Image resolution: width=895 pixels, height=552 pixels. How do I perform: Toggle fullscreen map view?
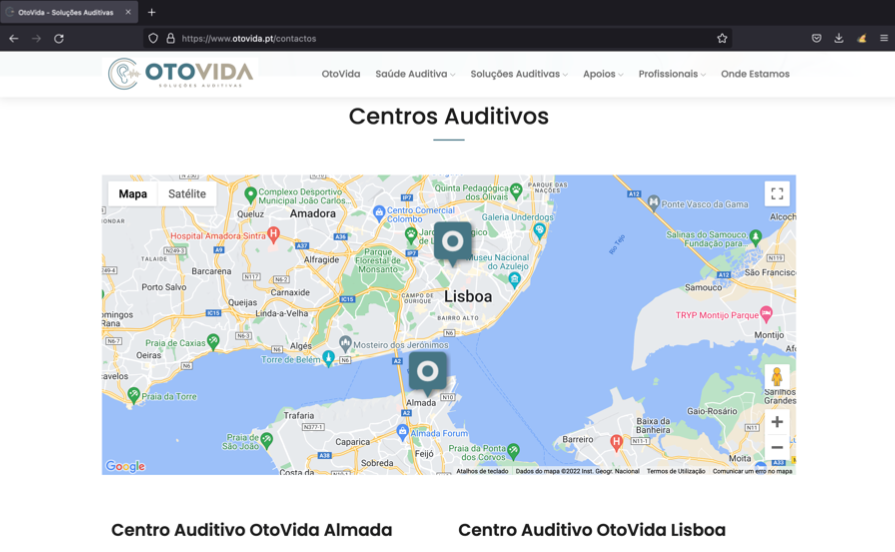tap(777, 194)
